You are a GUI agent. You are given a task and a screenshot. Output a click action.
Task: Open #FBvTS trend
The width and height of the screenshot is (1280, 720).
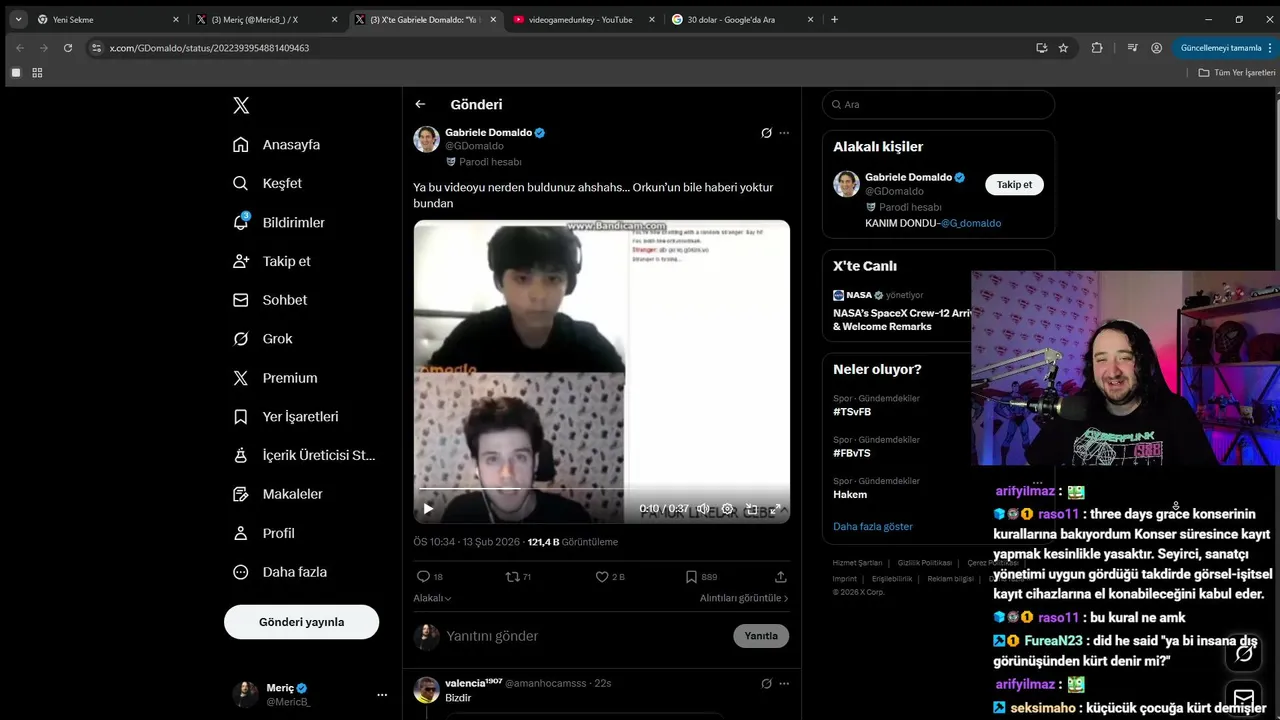[852, 453]
